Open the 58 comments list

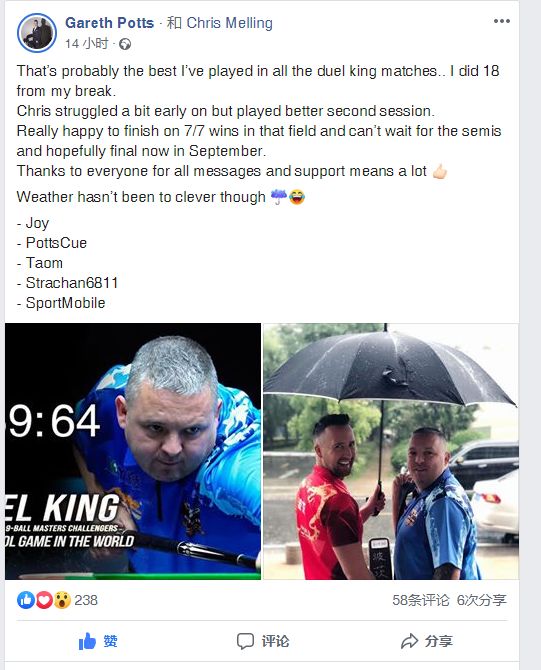(421, 600)
